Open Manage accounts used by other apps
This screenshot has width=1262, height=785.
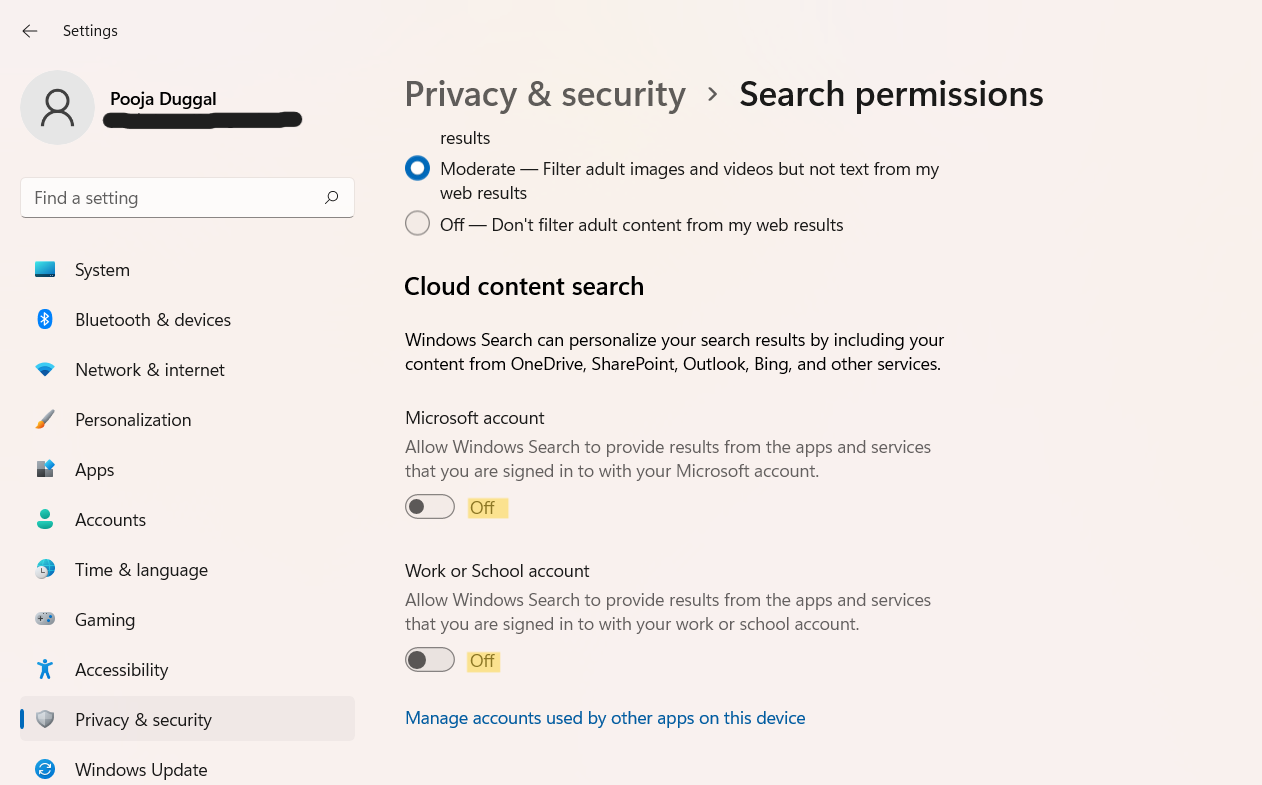point(605,718)
